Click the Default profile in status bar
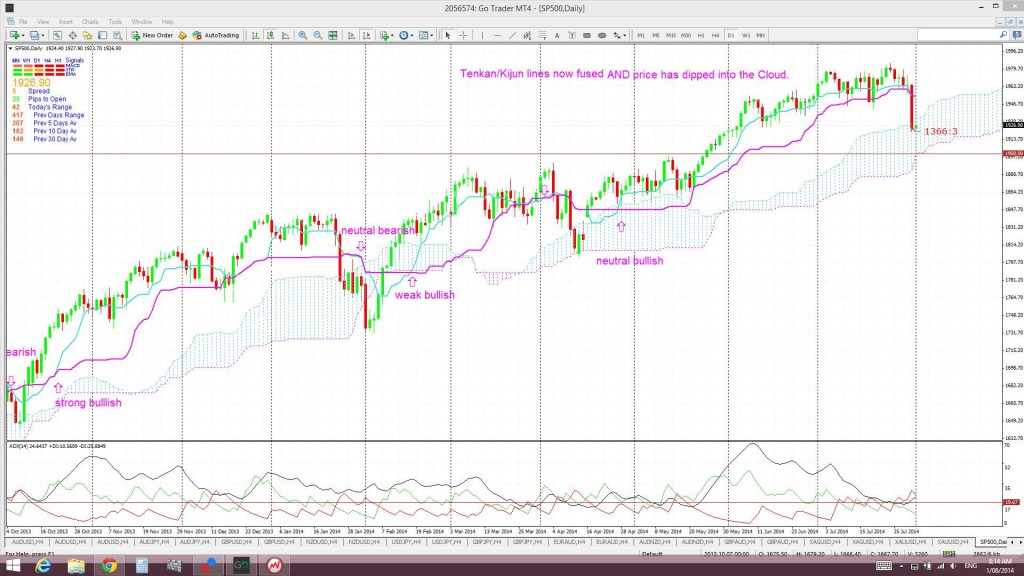 652,554
